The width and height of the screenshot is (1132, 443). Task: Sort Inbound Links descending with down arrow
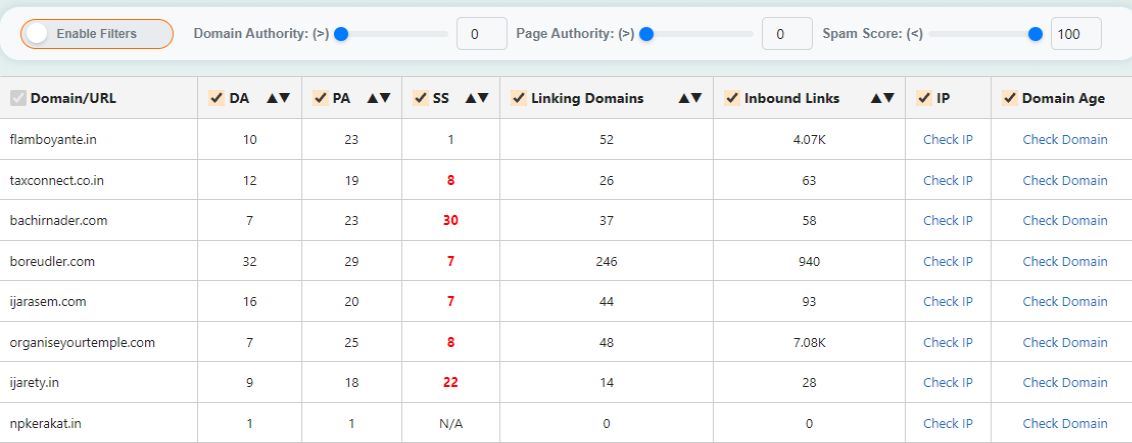tap(888, 98)
